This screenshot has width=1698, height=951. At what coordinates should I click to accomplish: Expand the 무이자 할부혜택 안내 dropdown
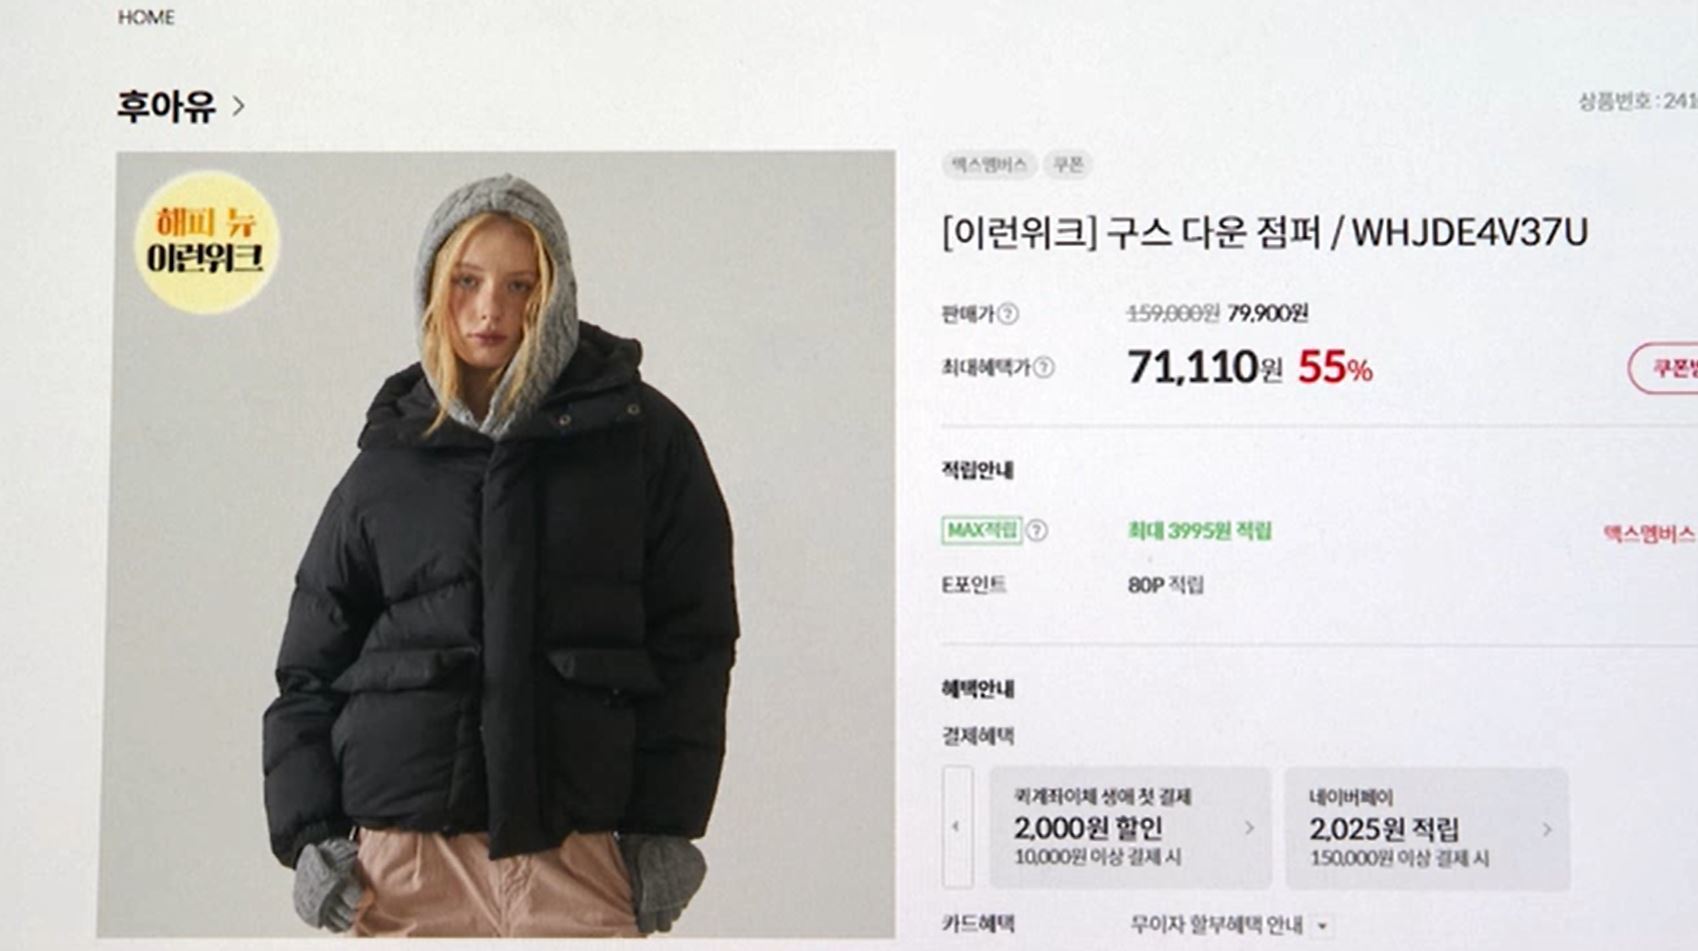[x=1323, y=926]
